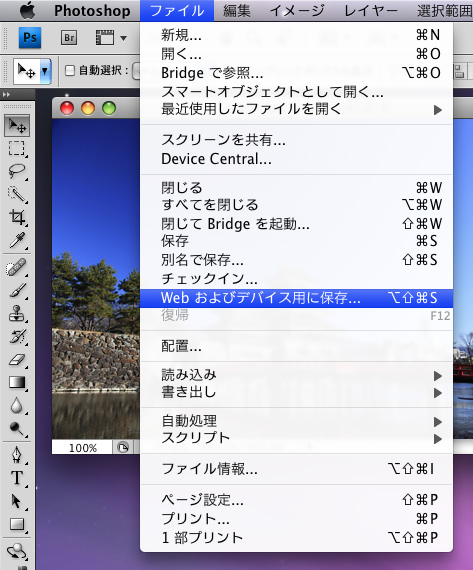473x570 pixels.
Task: Select the Gradient tool
Action: [17, 382]
